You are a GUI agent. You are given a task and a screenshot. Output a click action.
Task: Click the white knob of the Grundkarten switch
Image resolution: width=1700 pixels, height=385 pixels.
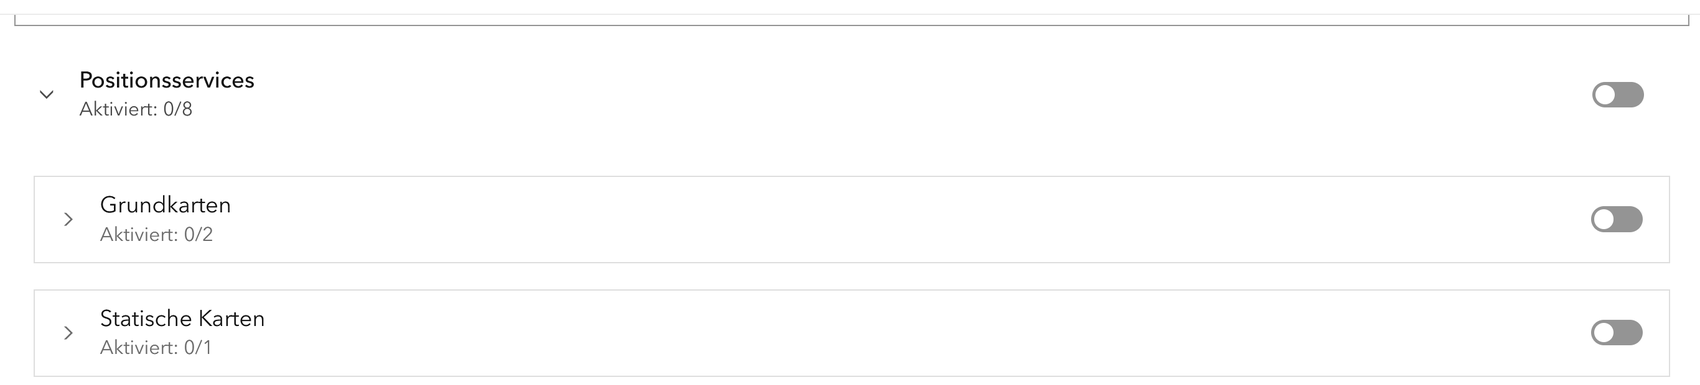(x=1604, y=219)
